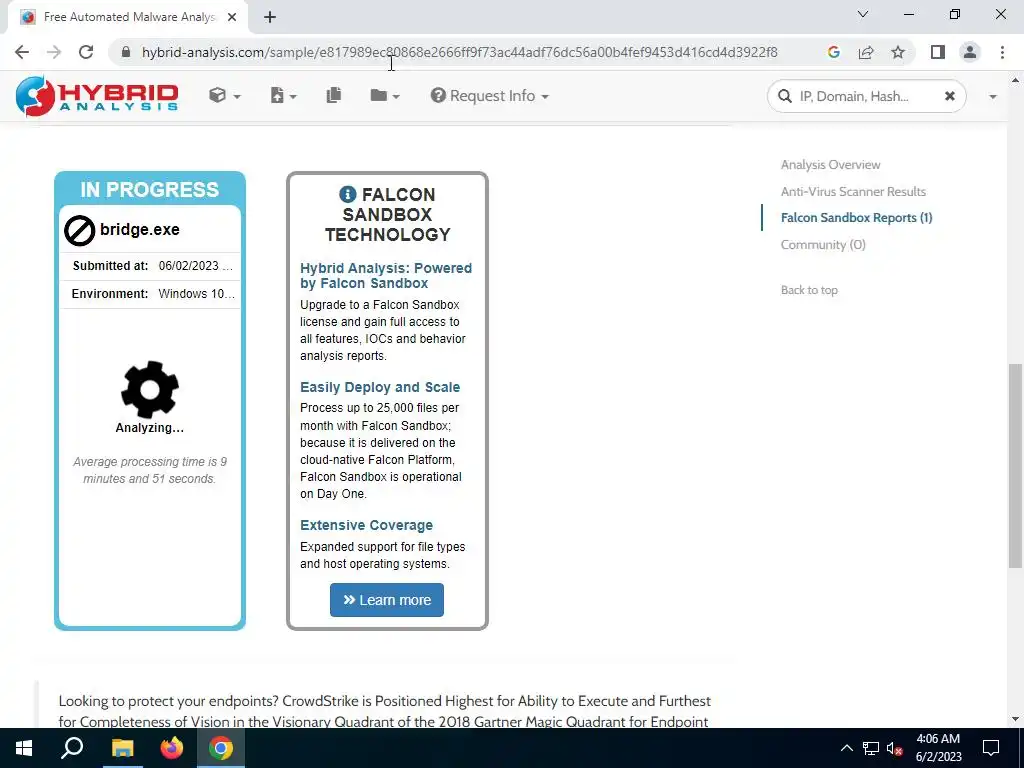
Task: Open the Request Info menu
Action: (x=489, y=96)
